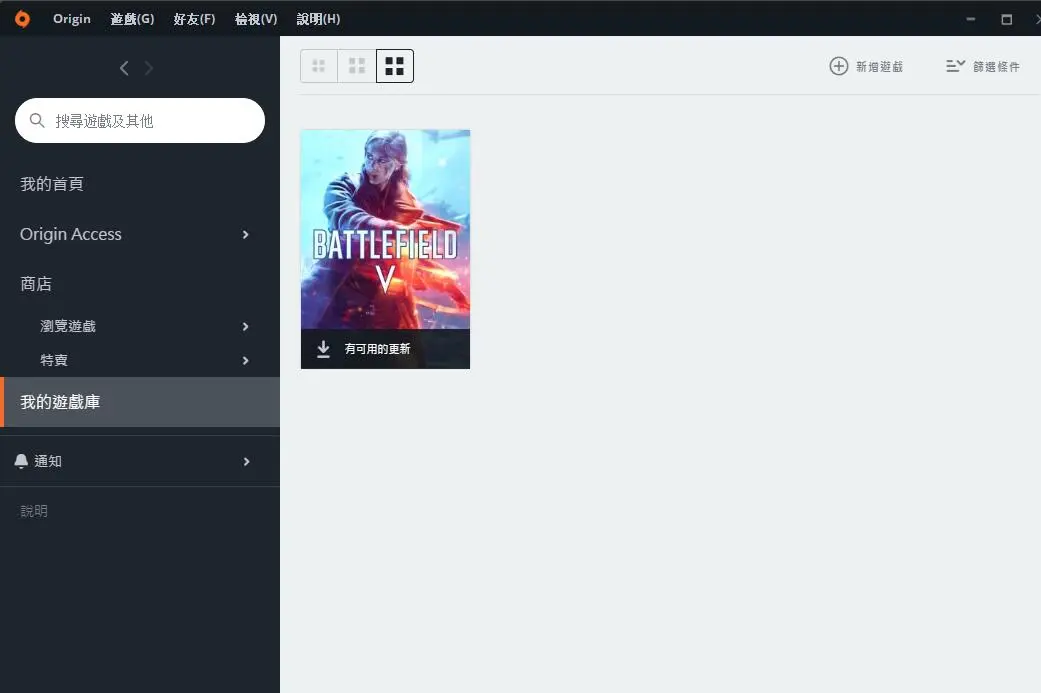Maximize the Origin window
Viewport: 1041px width, 693px height.
[1006, 19]
